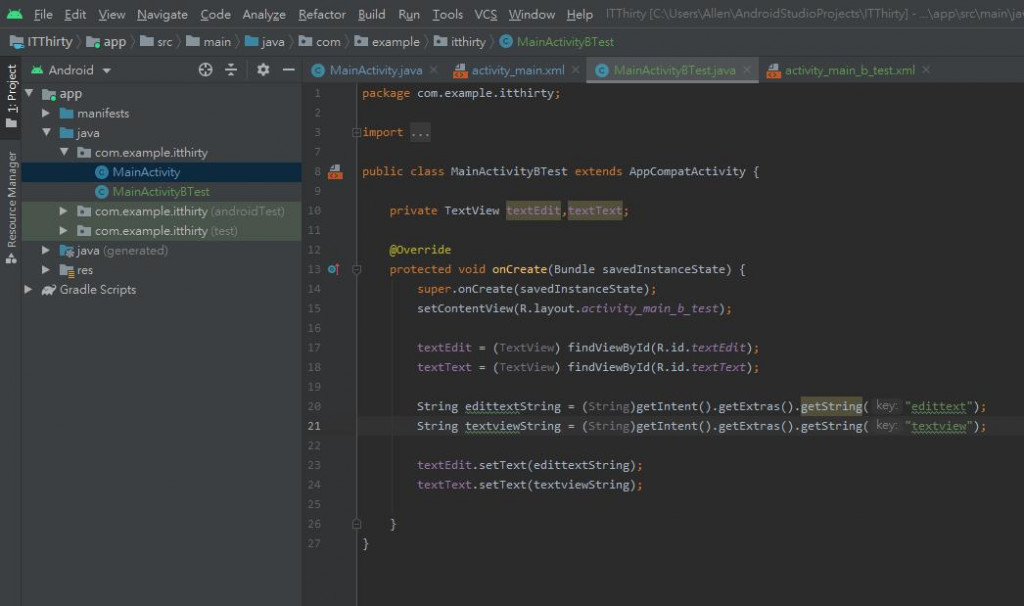Expand the Gradle Scripts node

(x=29, y=290)
